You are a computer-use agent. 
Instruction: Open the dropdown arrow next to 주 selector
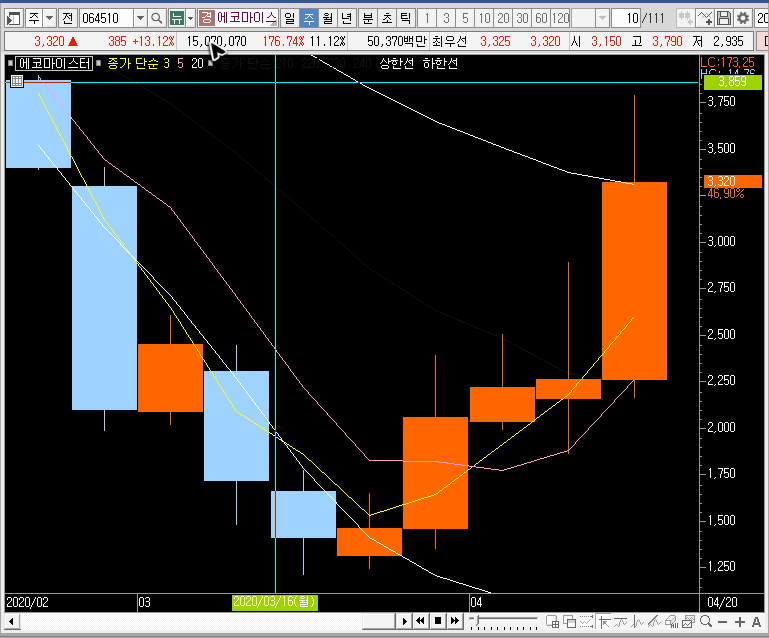click(x=49, y=19)
